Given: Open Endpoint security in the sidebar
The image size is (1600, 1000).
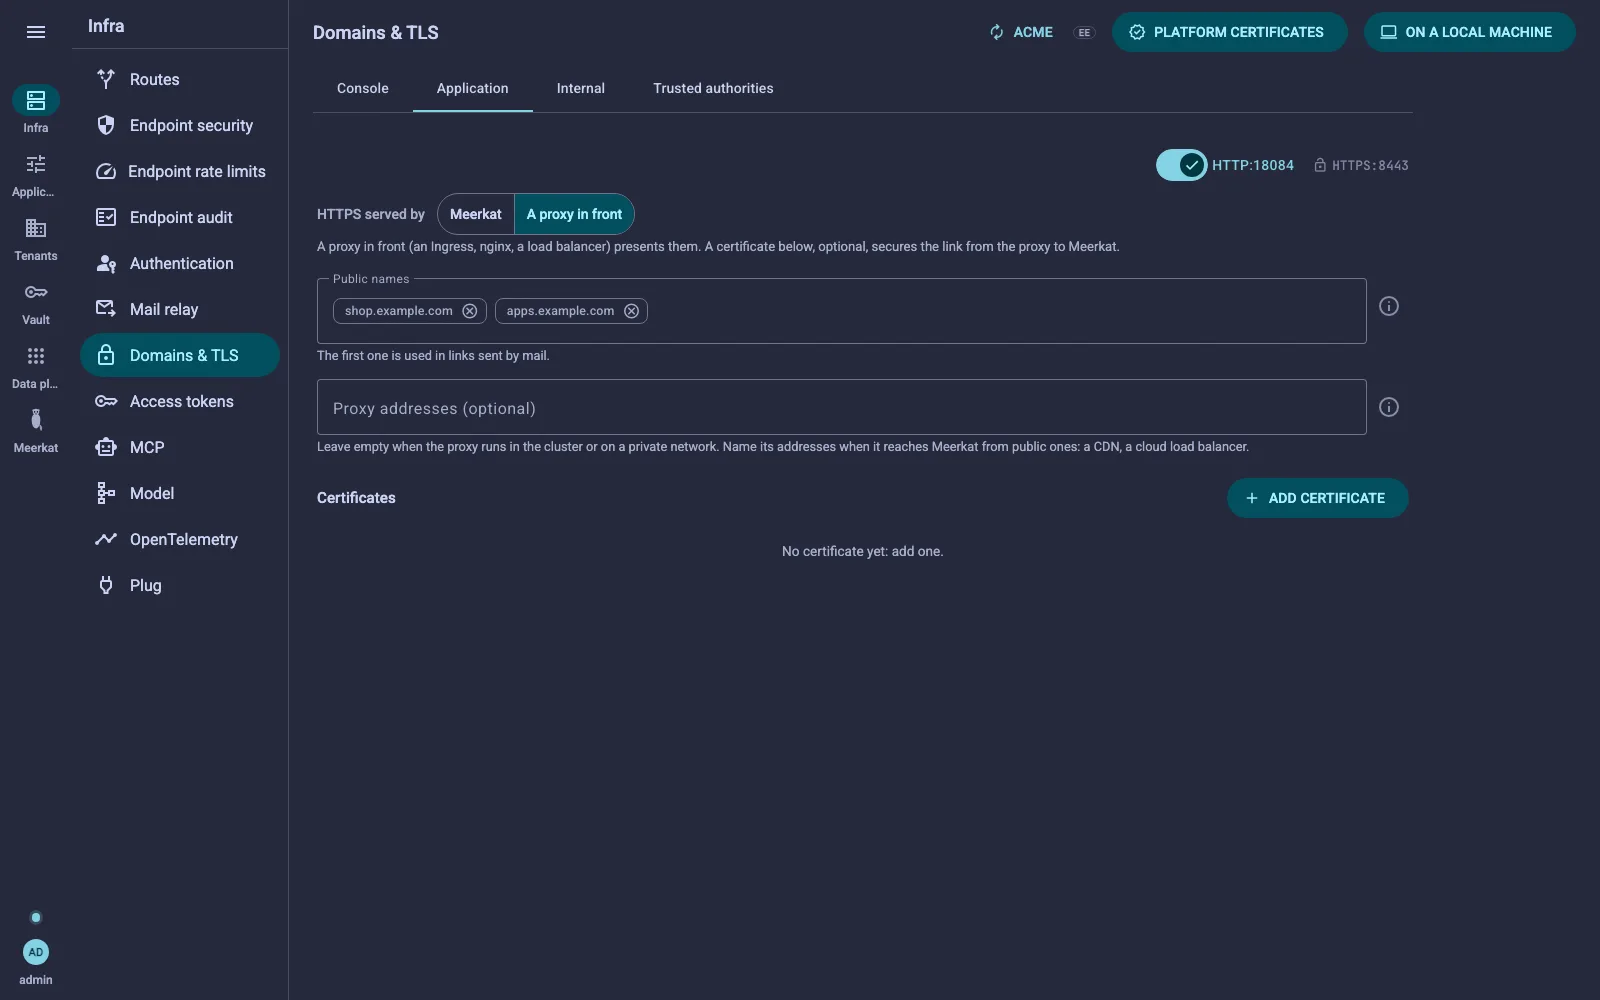Looking at the screenshot, I should point(180,125).
